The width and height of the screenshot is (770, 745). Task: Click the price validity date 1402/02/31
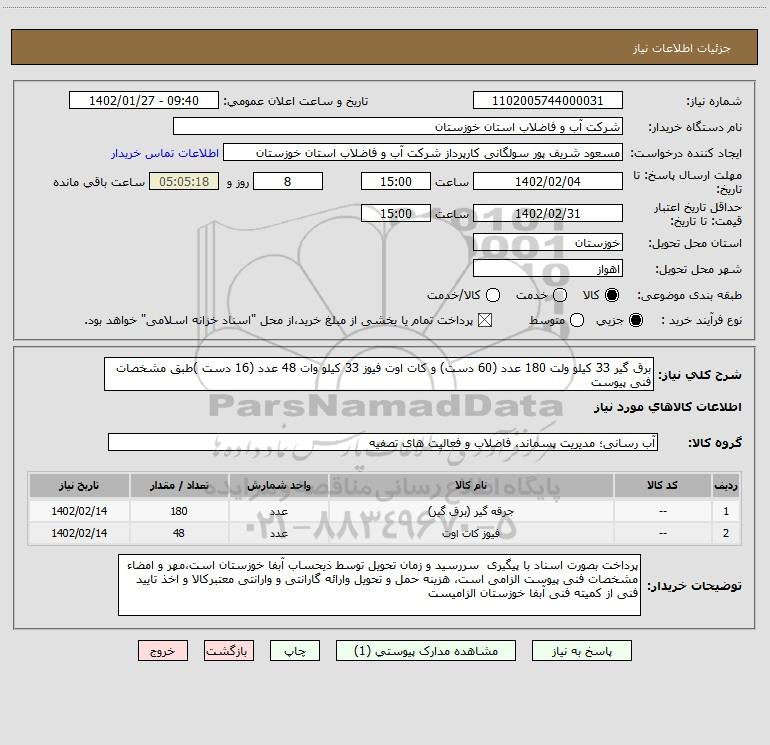tap(548, 213)
